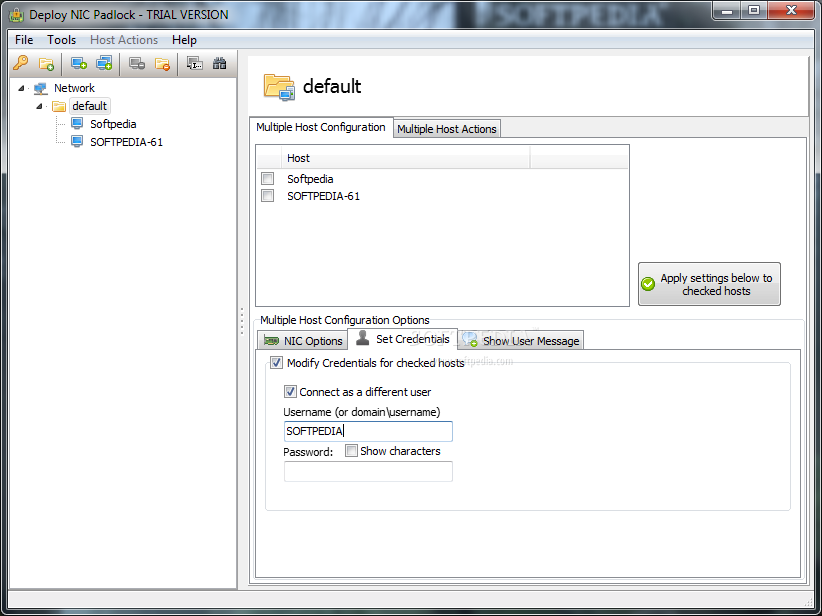Select the default folder label in tree

coord(90,106)
